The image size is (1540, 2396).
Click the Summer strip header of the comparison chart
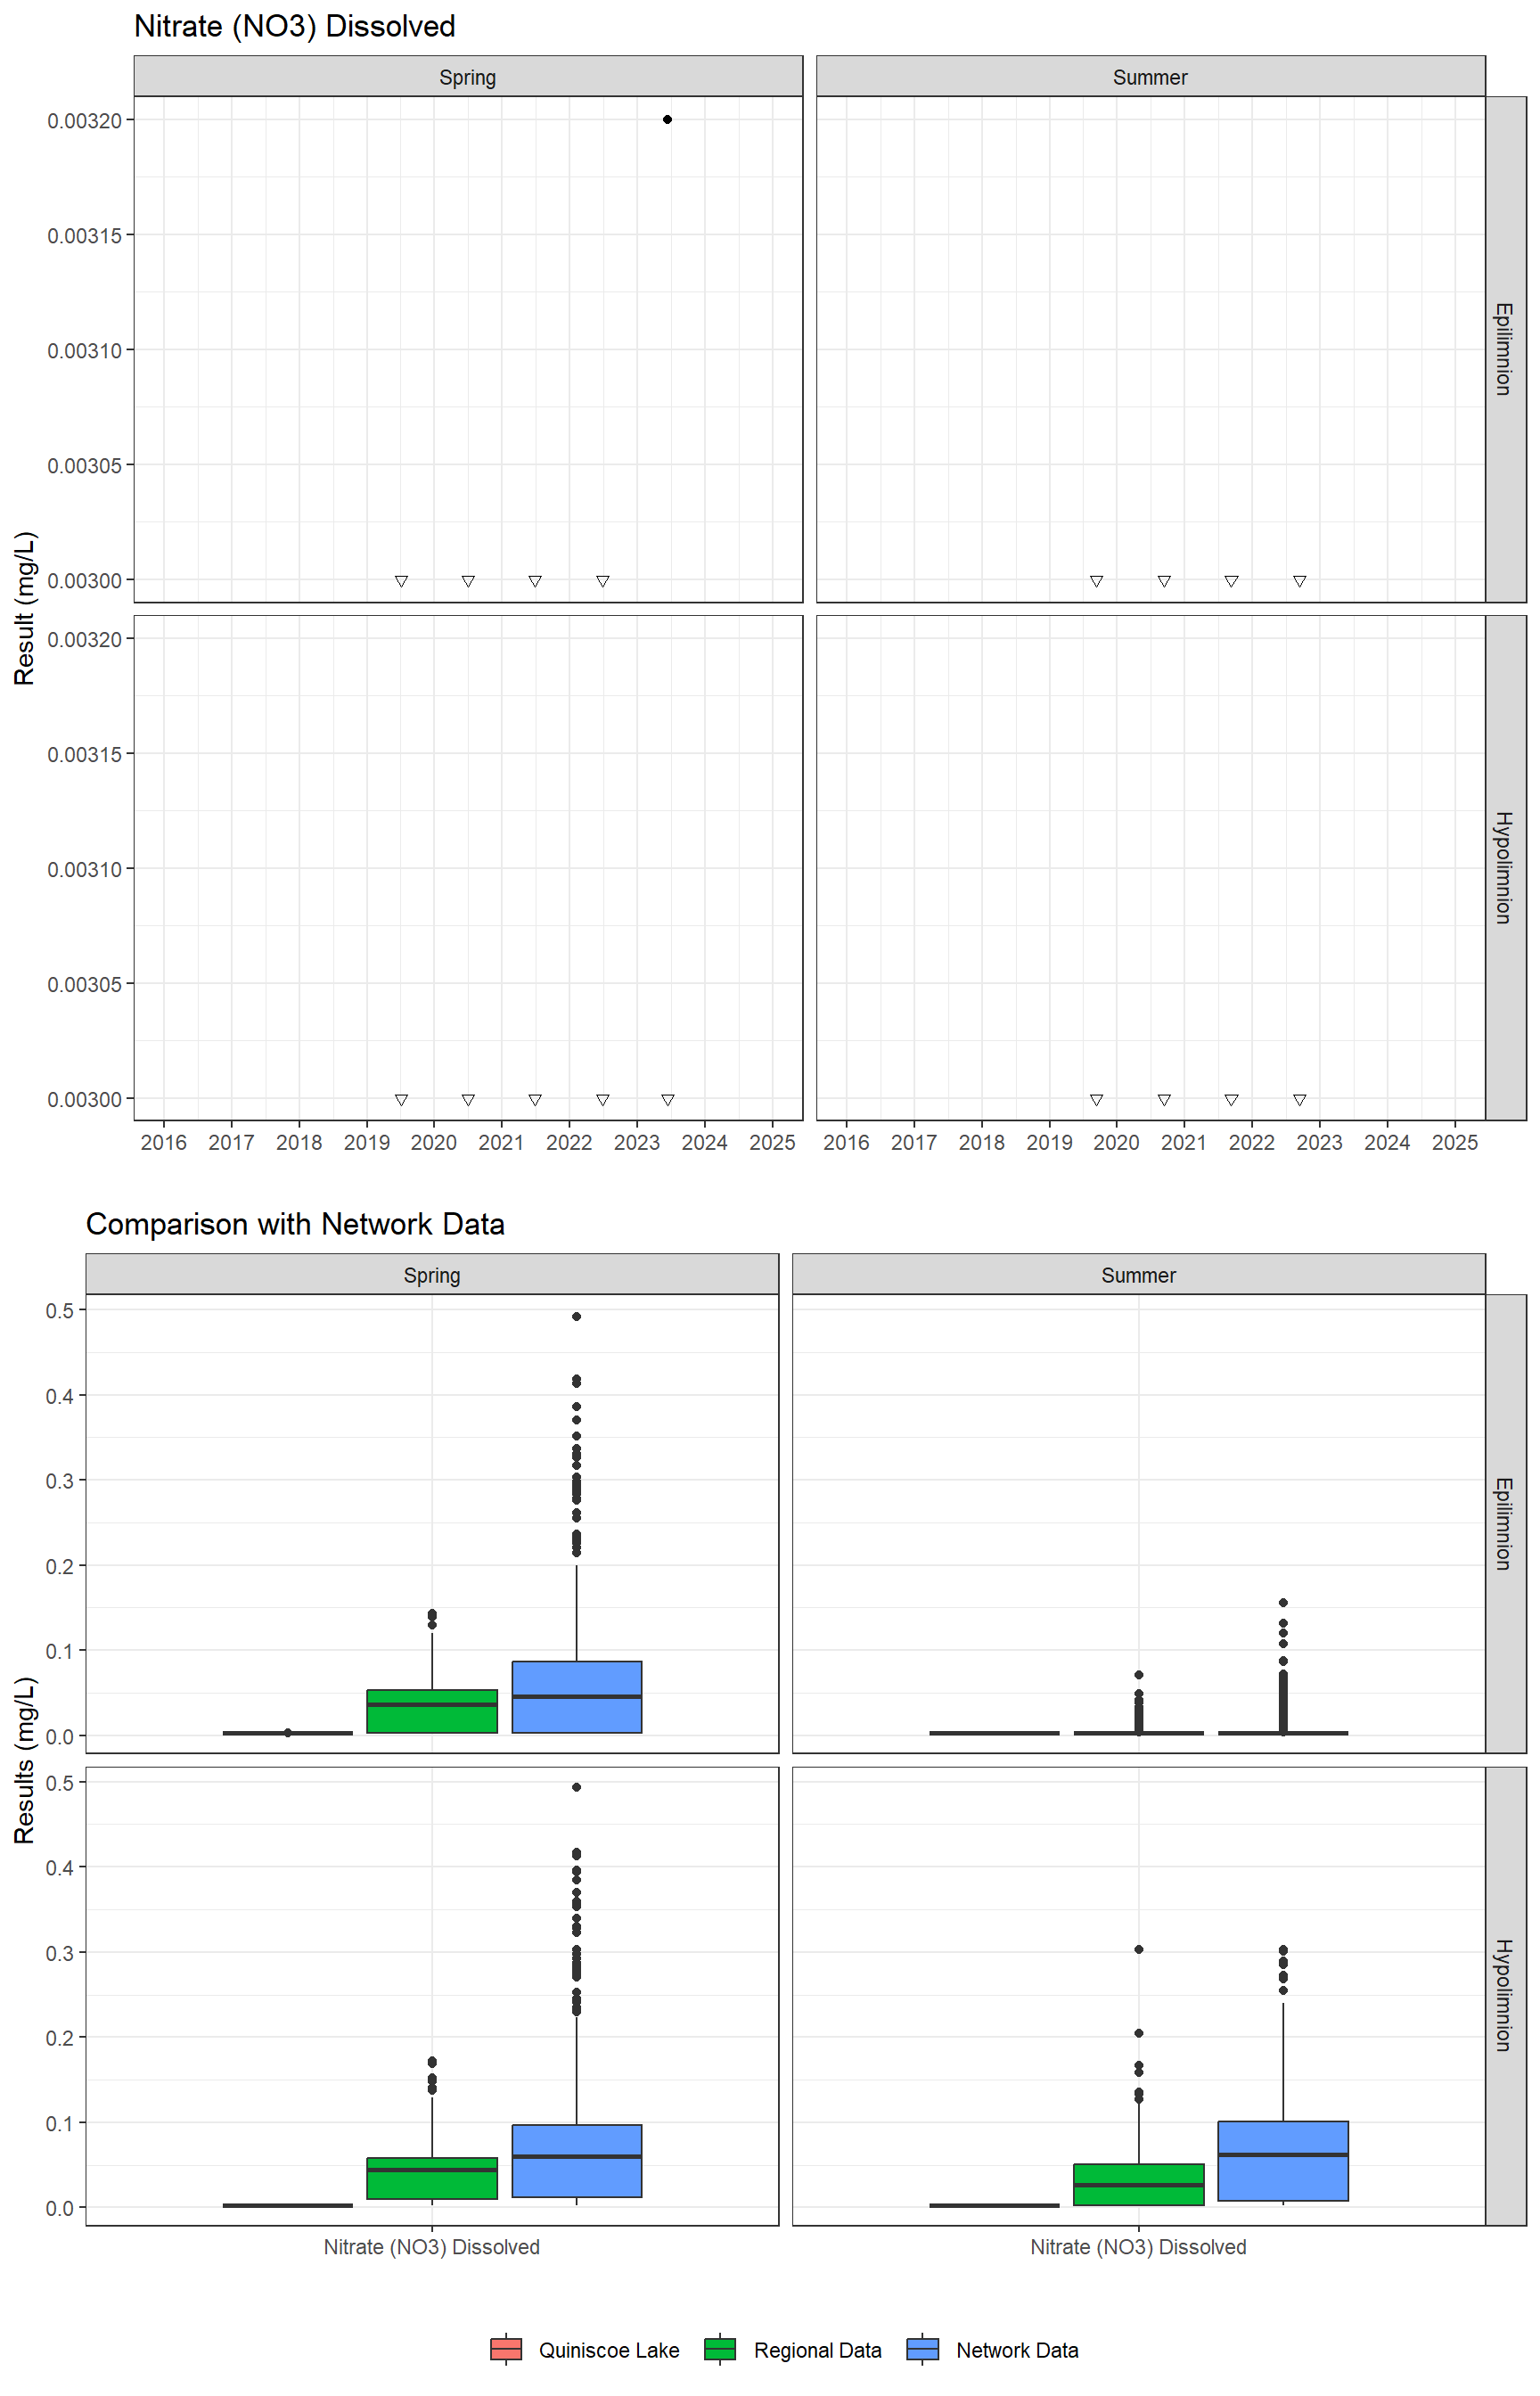[x=1139, y=1275]
